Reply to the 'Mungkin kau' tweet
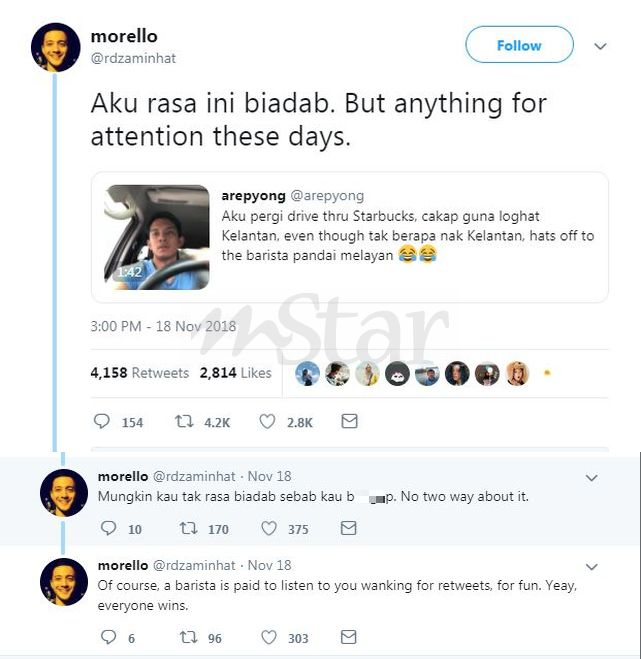641x659 pixels. (108, 528)
